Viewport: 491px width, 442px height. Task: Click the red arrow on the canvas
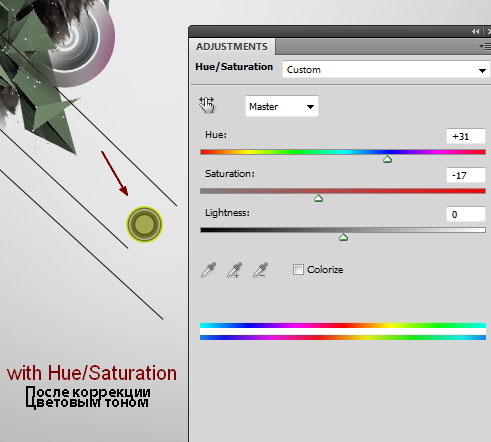(115, 173)
